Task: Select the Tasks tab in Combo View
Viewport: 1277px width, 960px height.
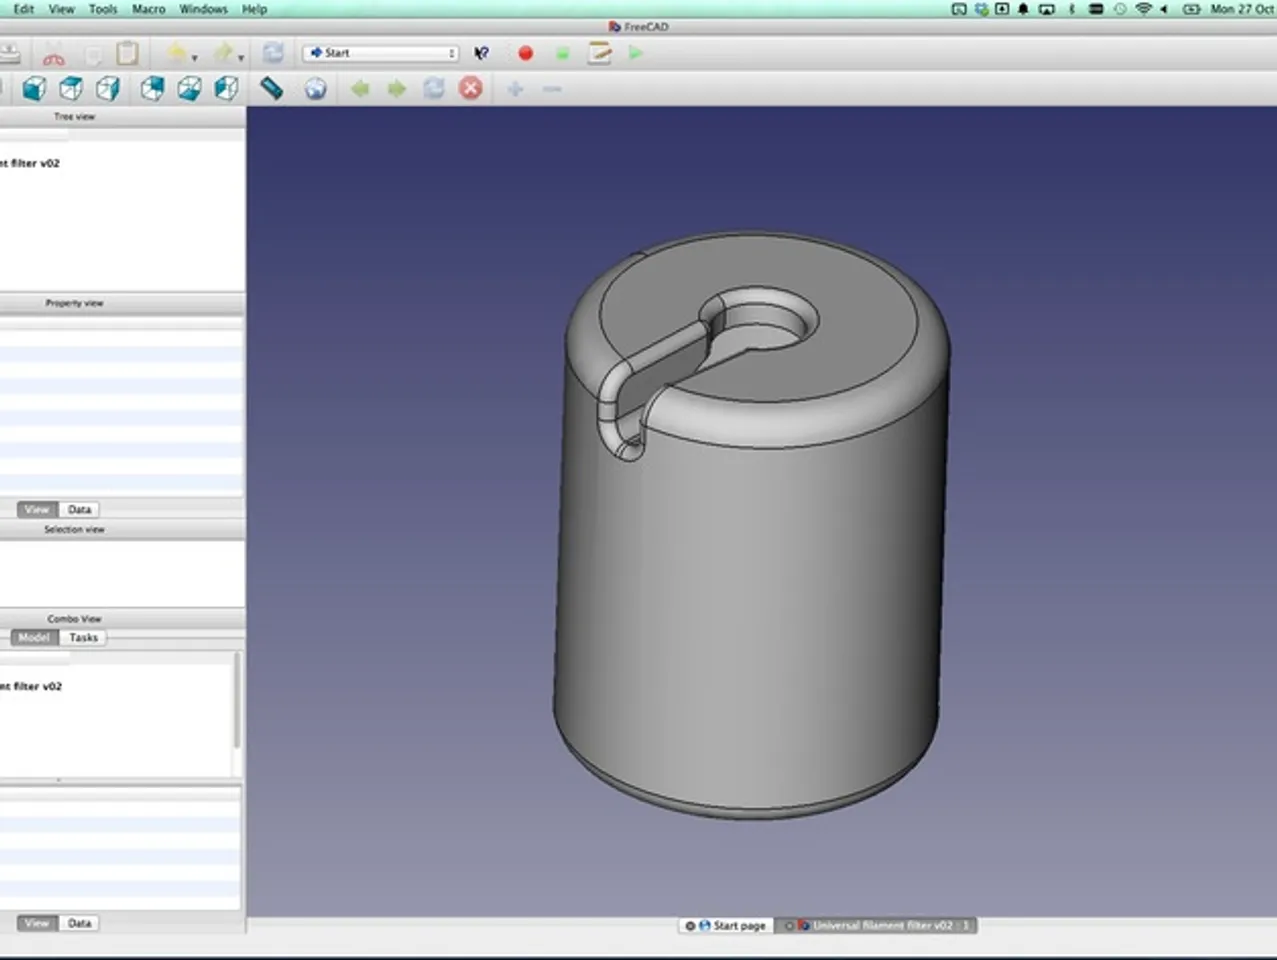Action: [x=83, y=637]
